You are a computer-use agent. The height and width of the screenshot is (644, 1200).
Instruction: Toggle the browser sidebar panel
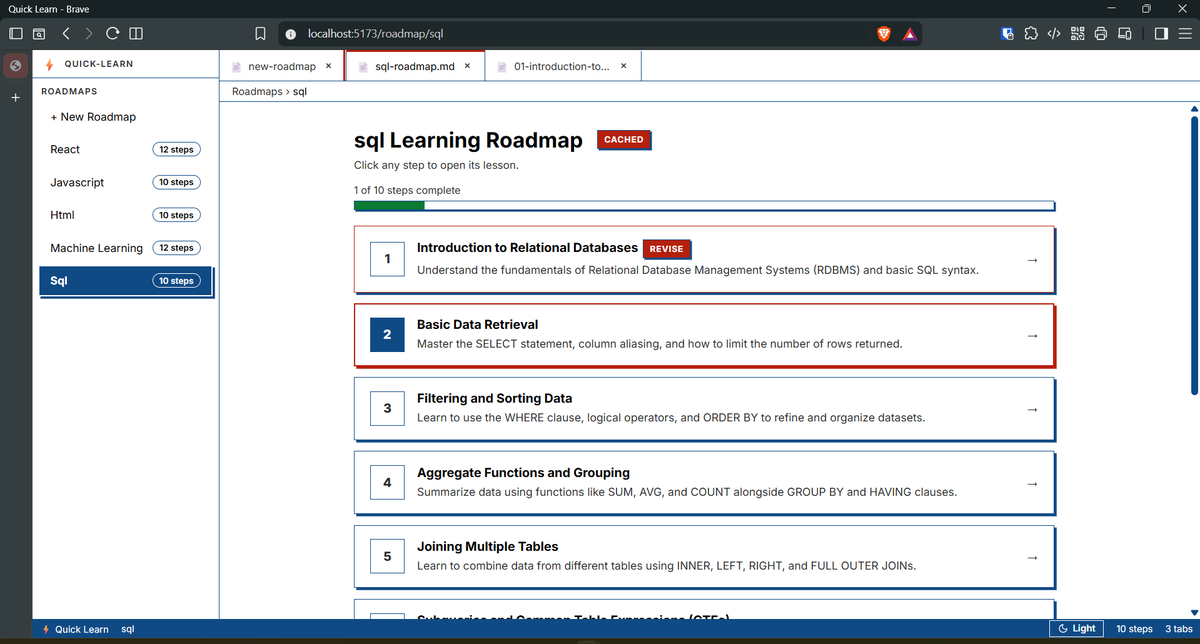click(1161, 34)
